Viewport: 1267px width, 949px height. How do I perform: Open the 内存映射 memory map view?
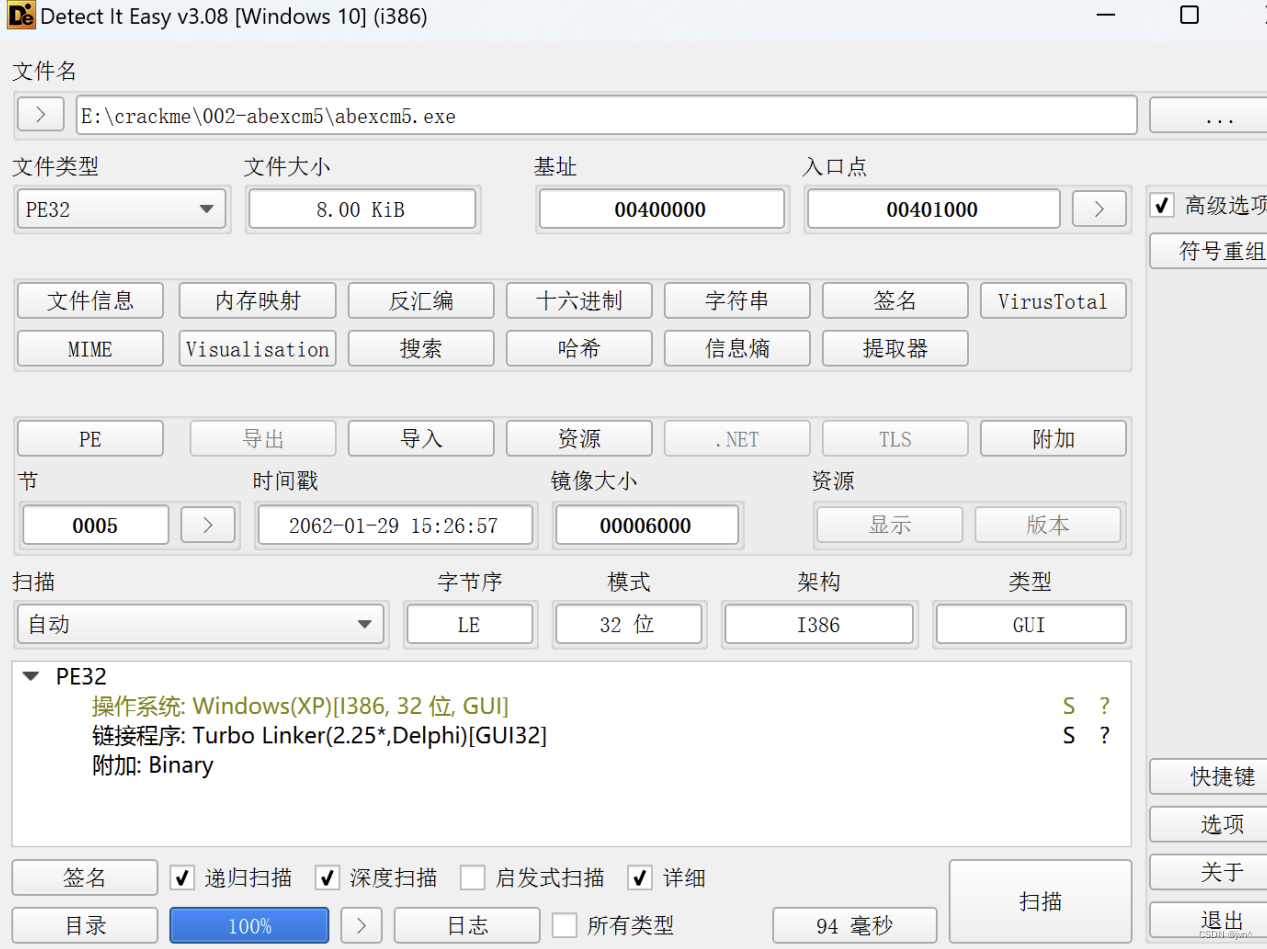tap(258, 300)
